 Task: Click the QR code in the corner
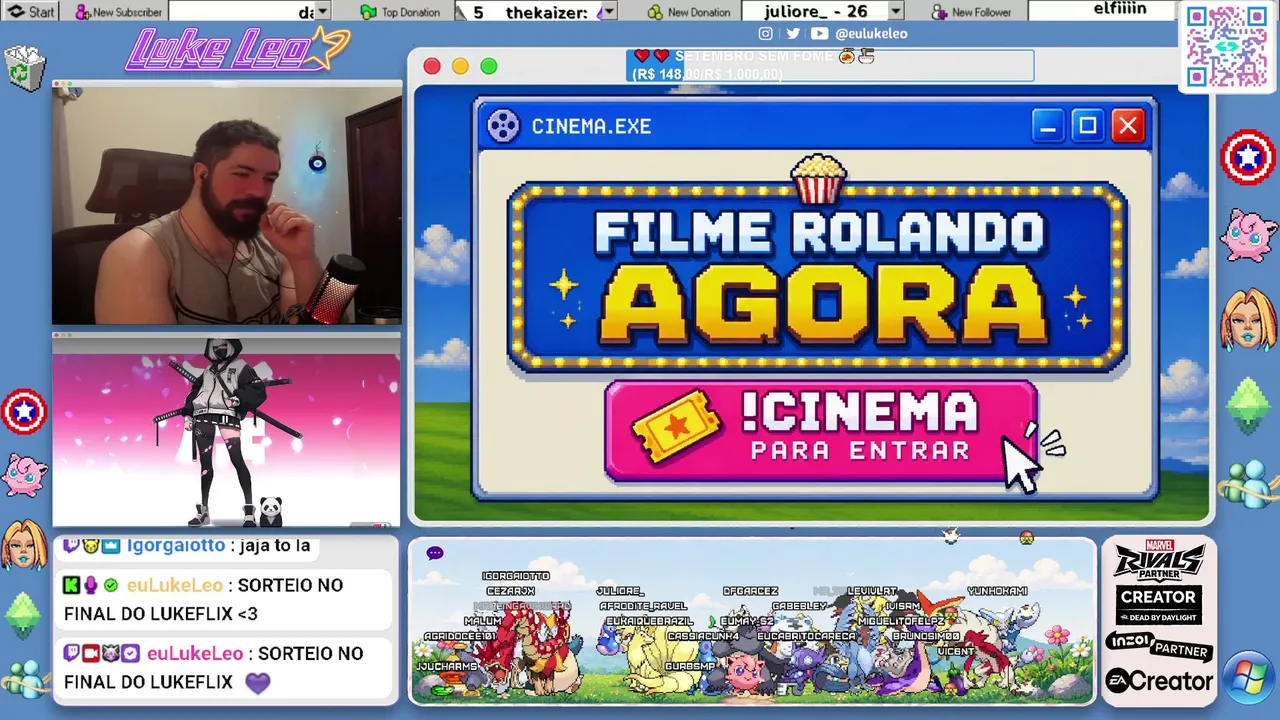pyautogui.click(x=1227, y=46)
